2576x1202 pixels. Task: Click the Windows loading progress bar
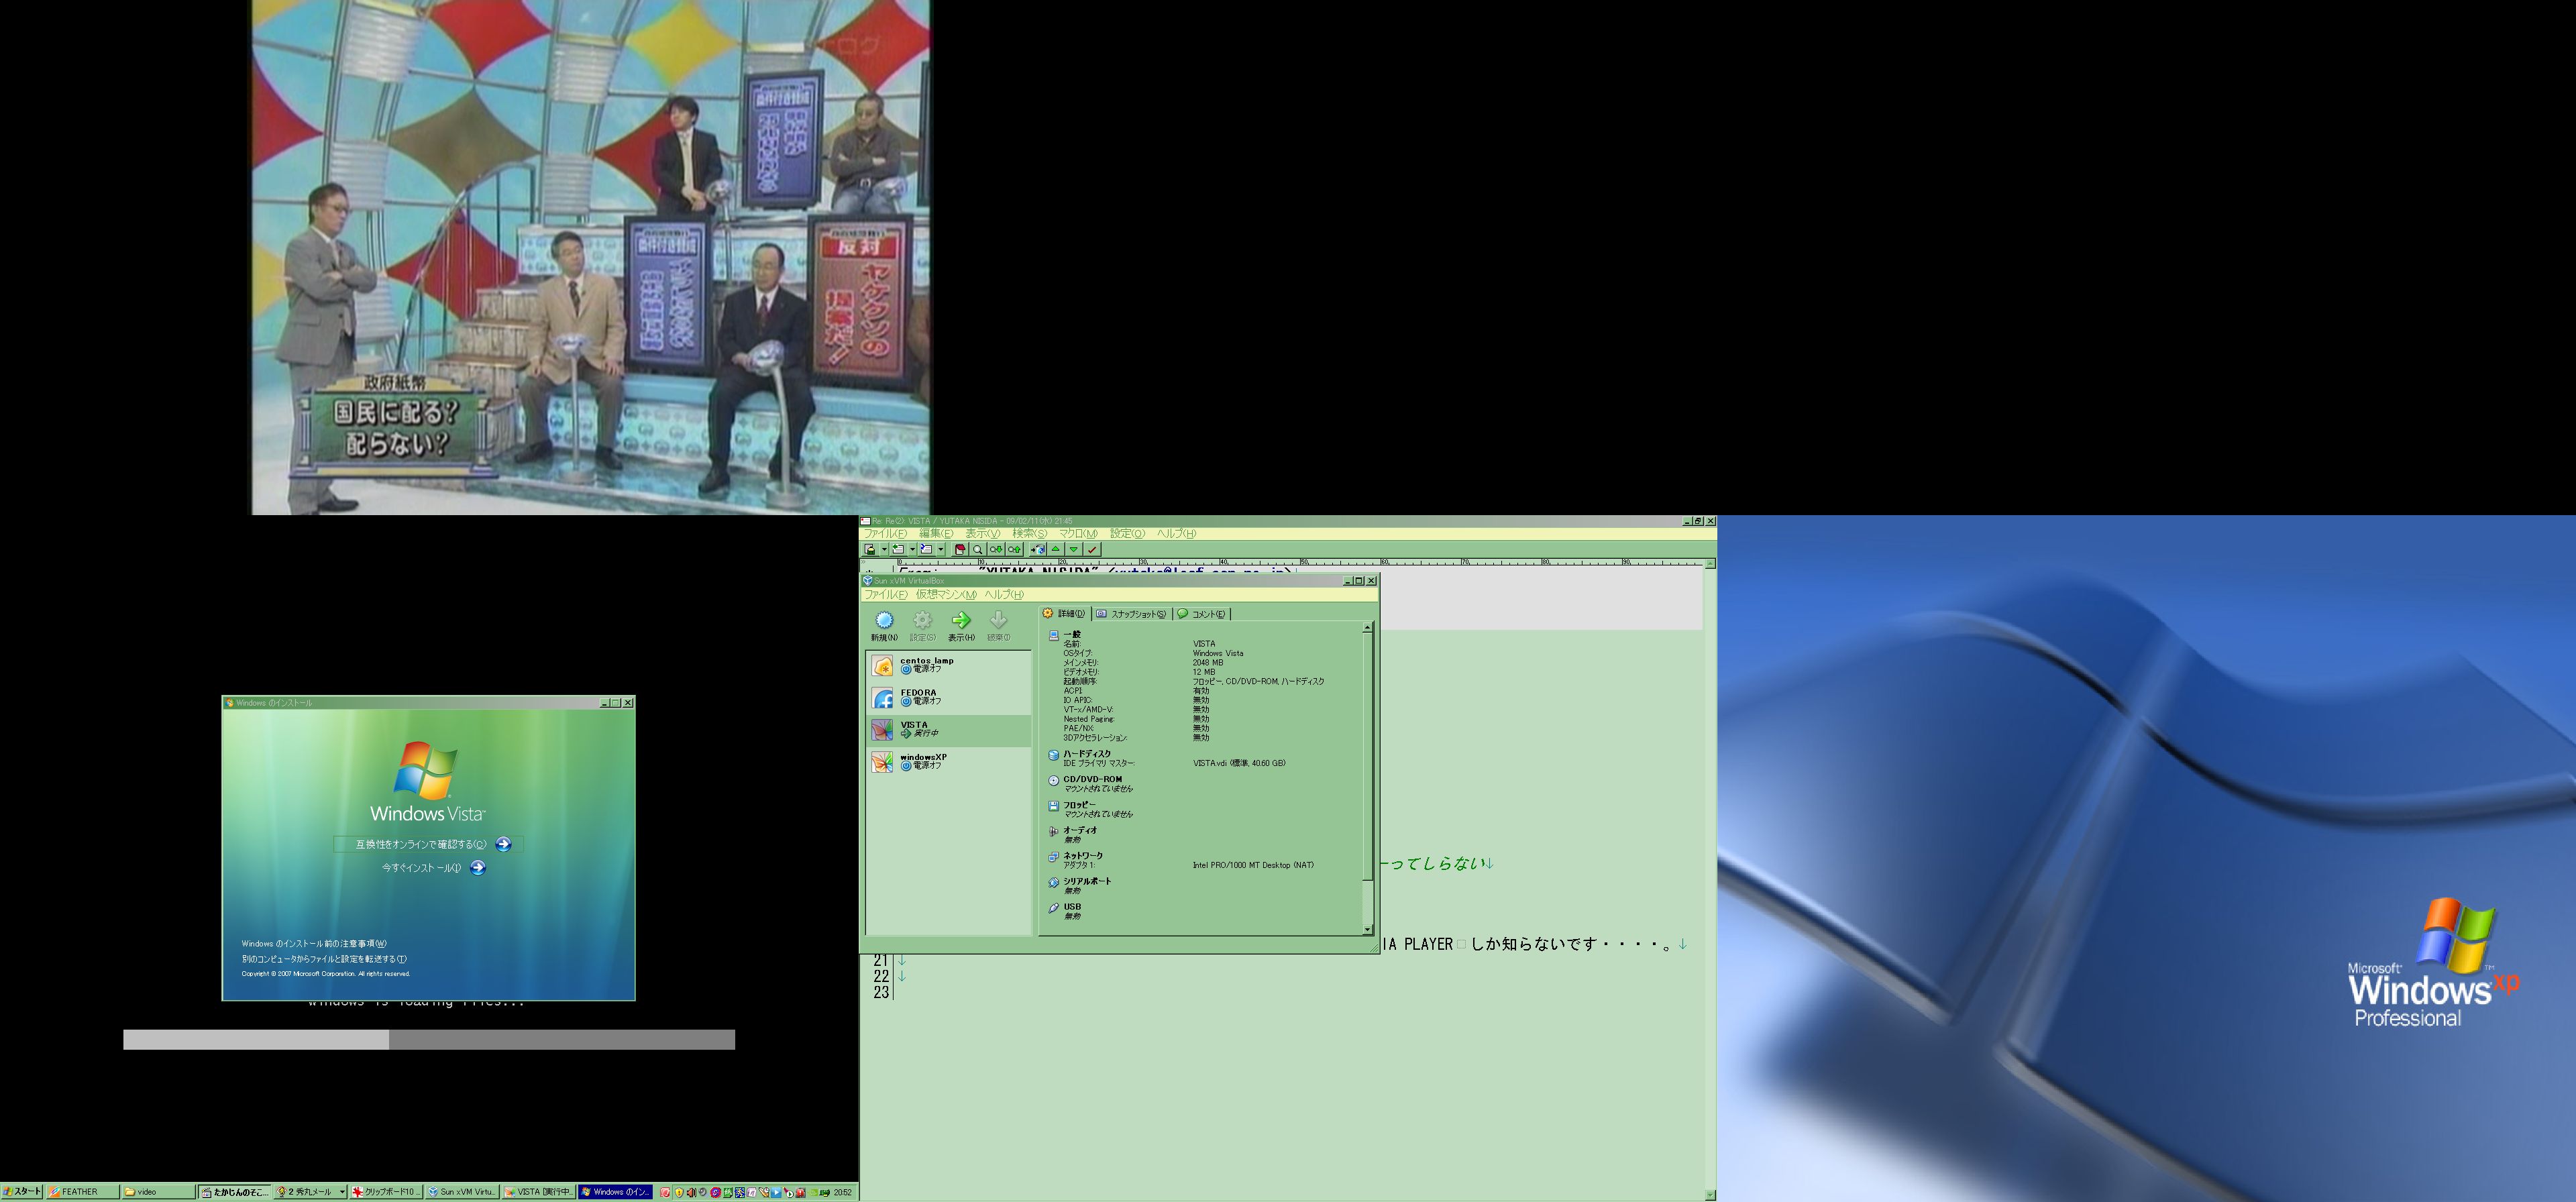point(429,1040)
